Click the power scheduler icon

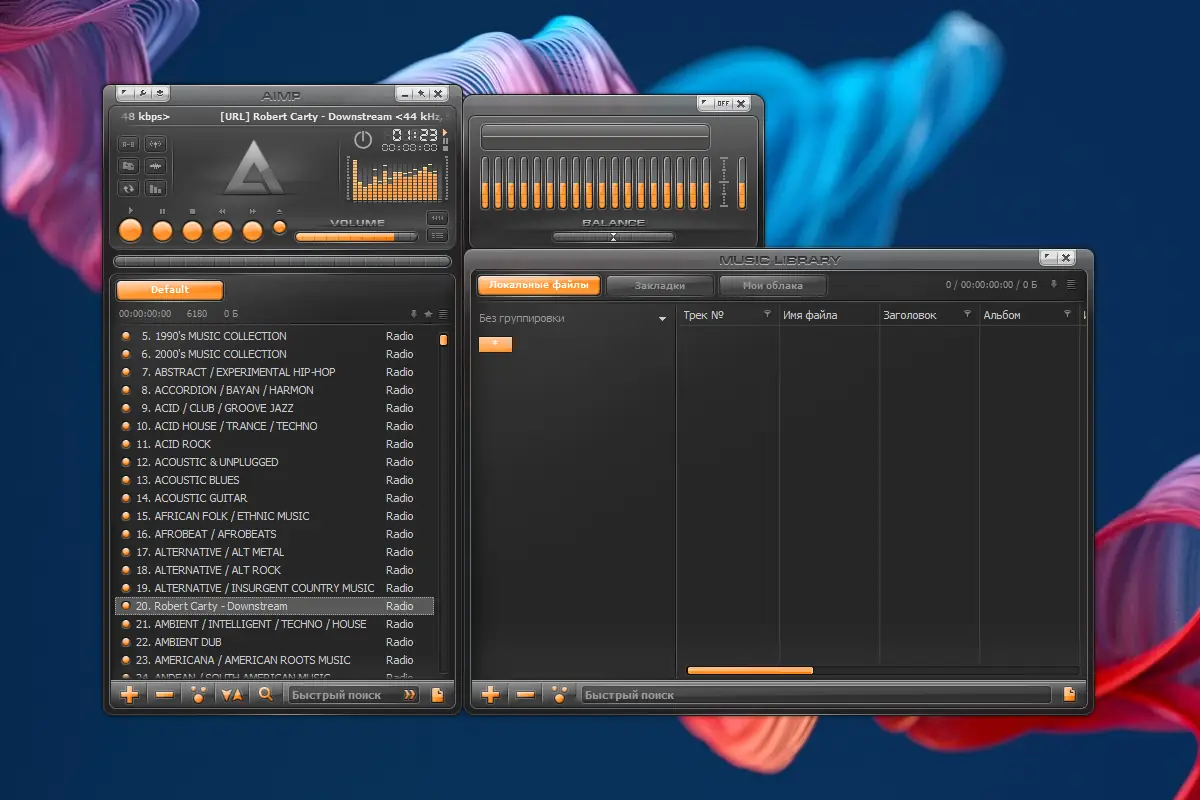click(363, 139)
